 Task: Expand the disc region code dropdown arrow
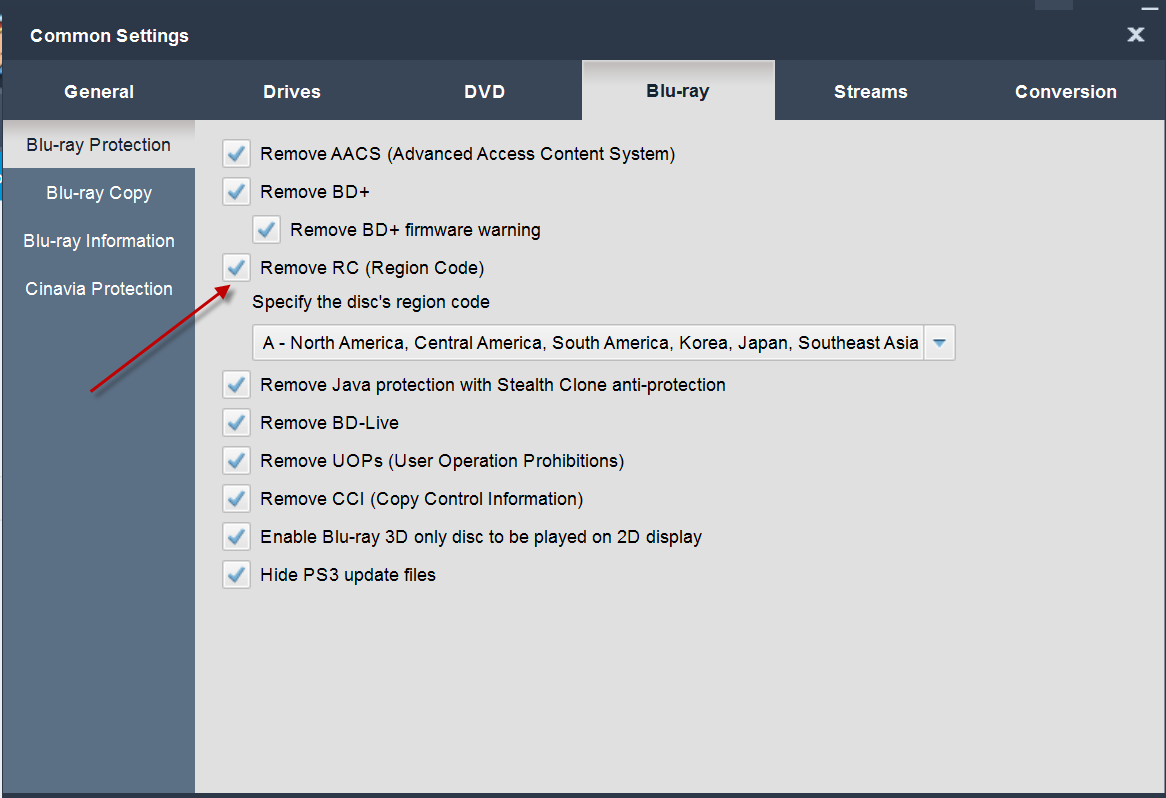tap(939, 343)
